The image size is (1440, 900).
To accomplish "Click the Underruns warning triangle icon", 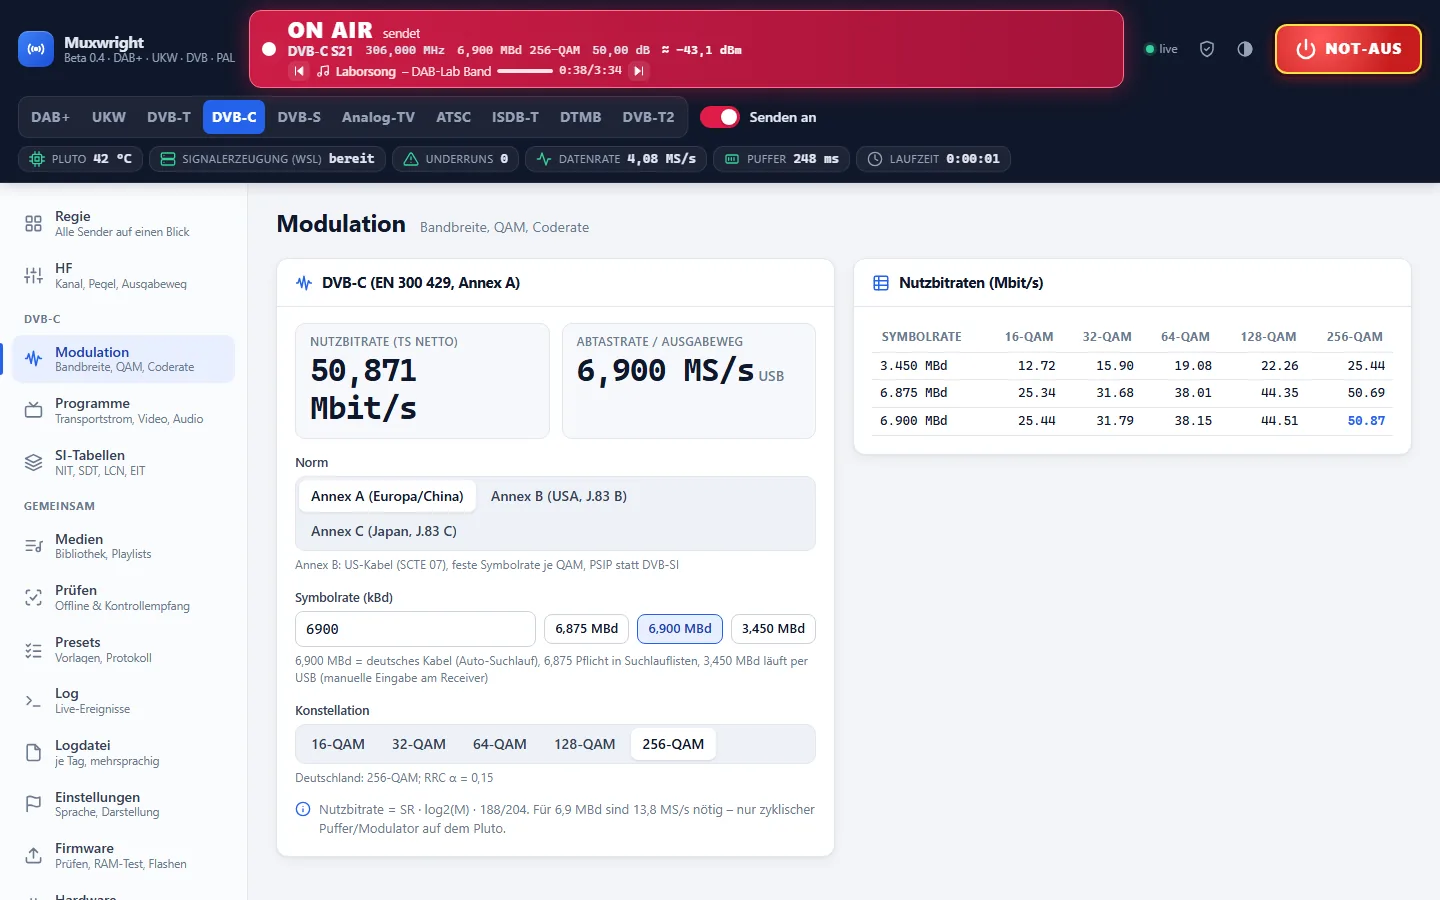I will [x=410, y=159].
